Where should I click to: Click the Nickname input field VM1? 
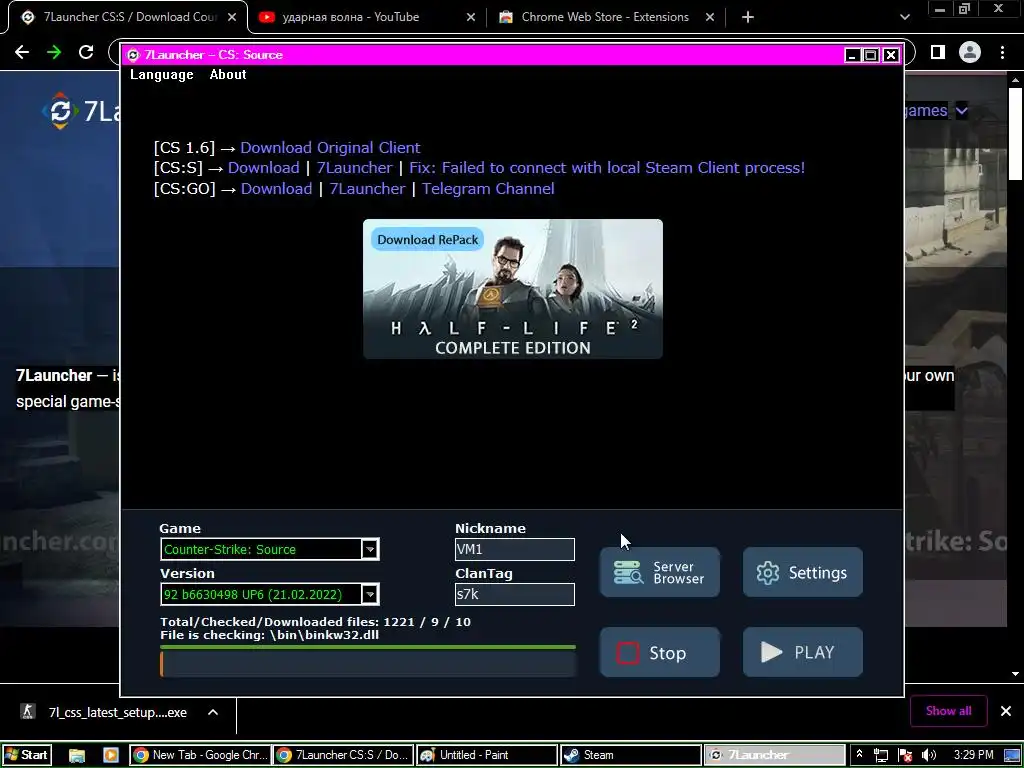point(515,549)
